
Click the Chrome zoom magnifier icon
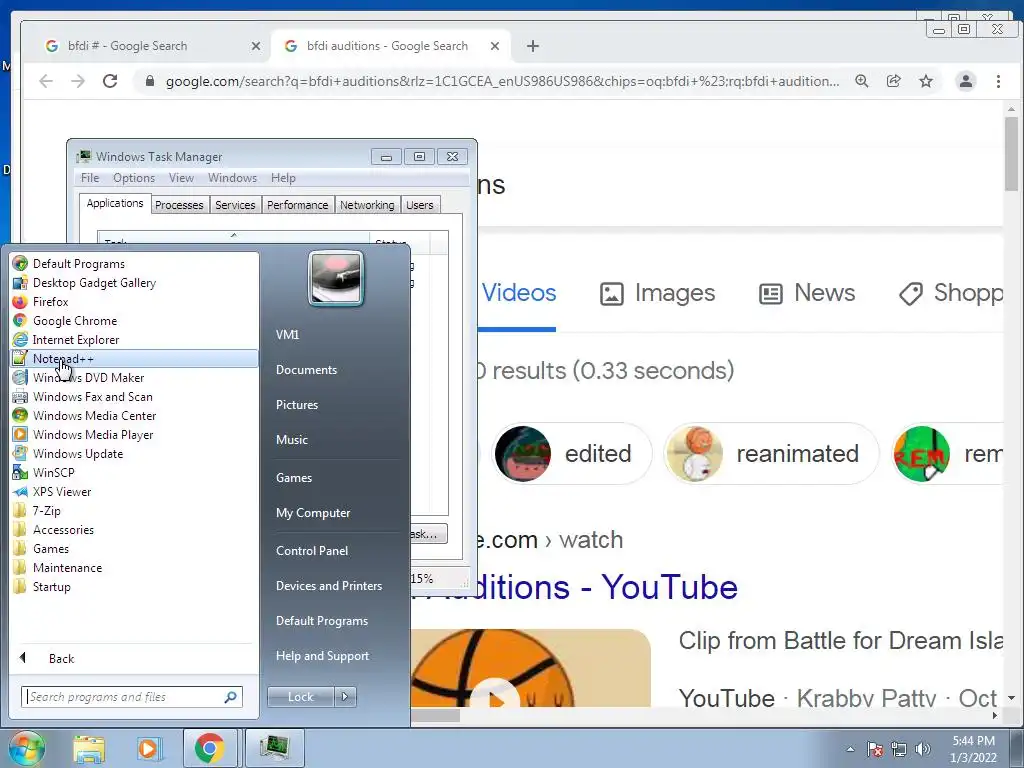[862, 81]
